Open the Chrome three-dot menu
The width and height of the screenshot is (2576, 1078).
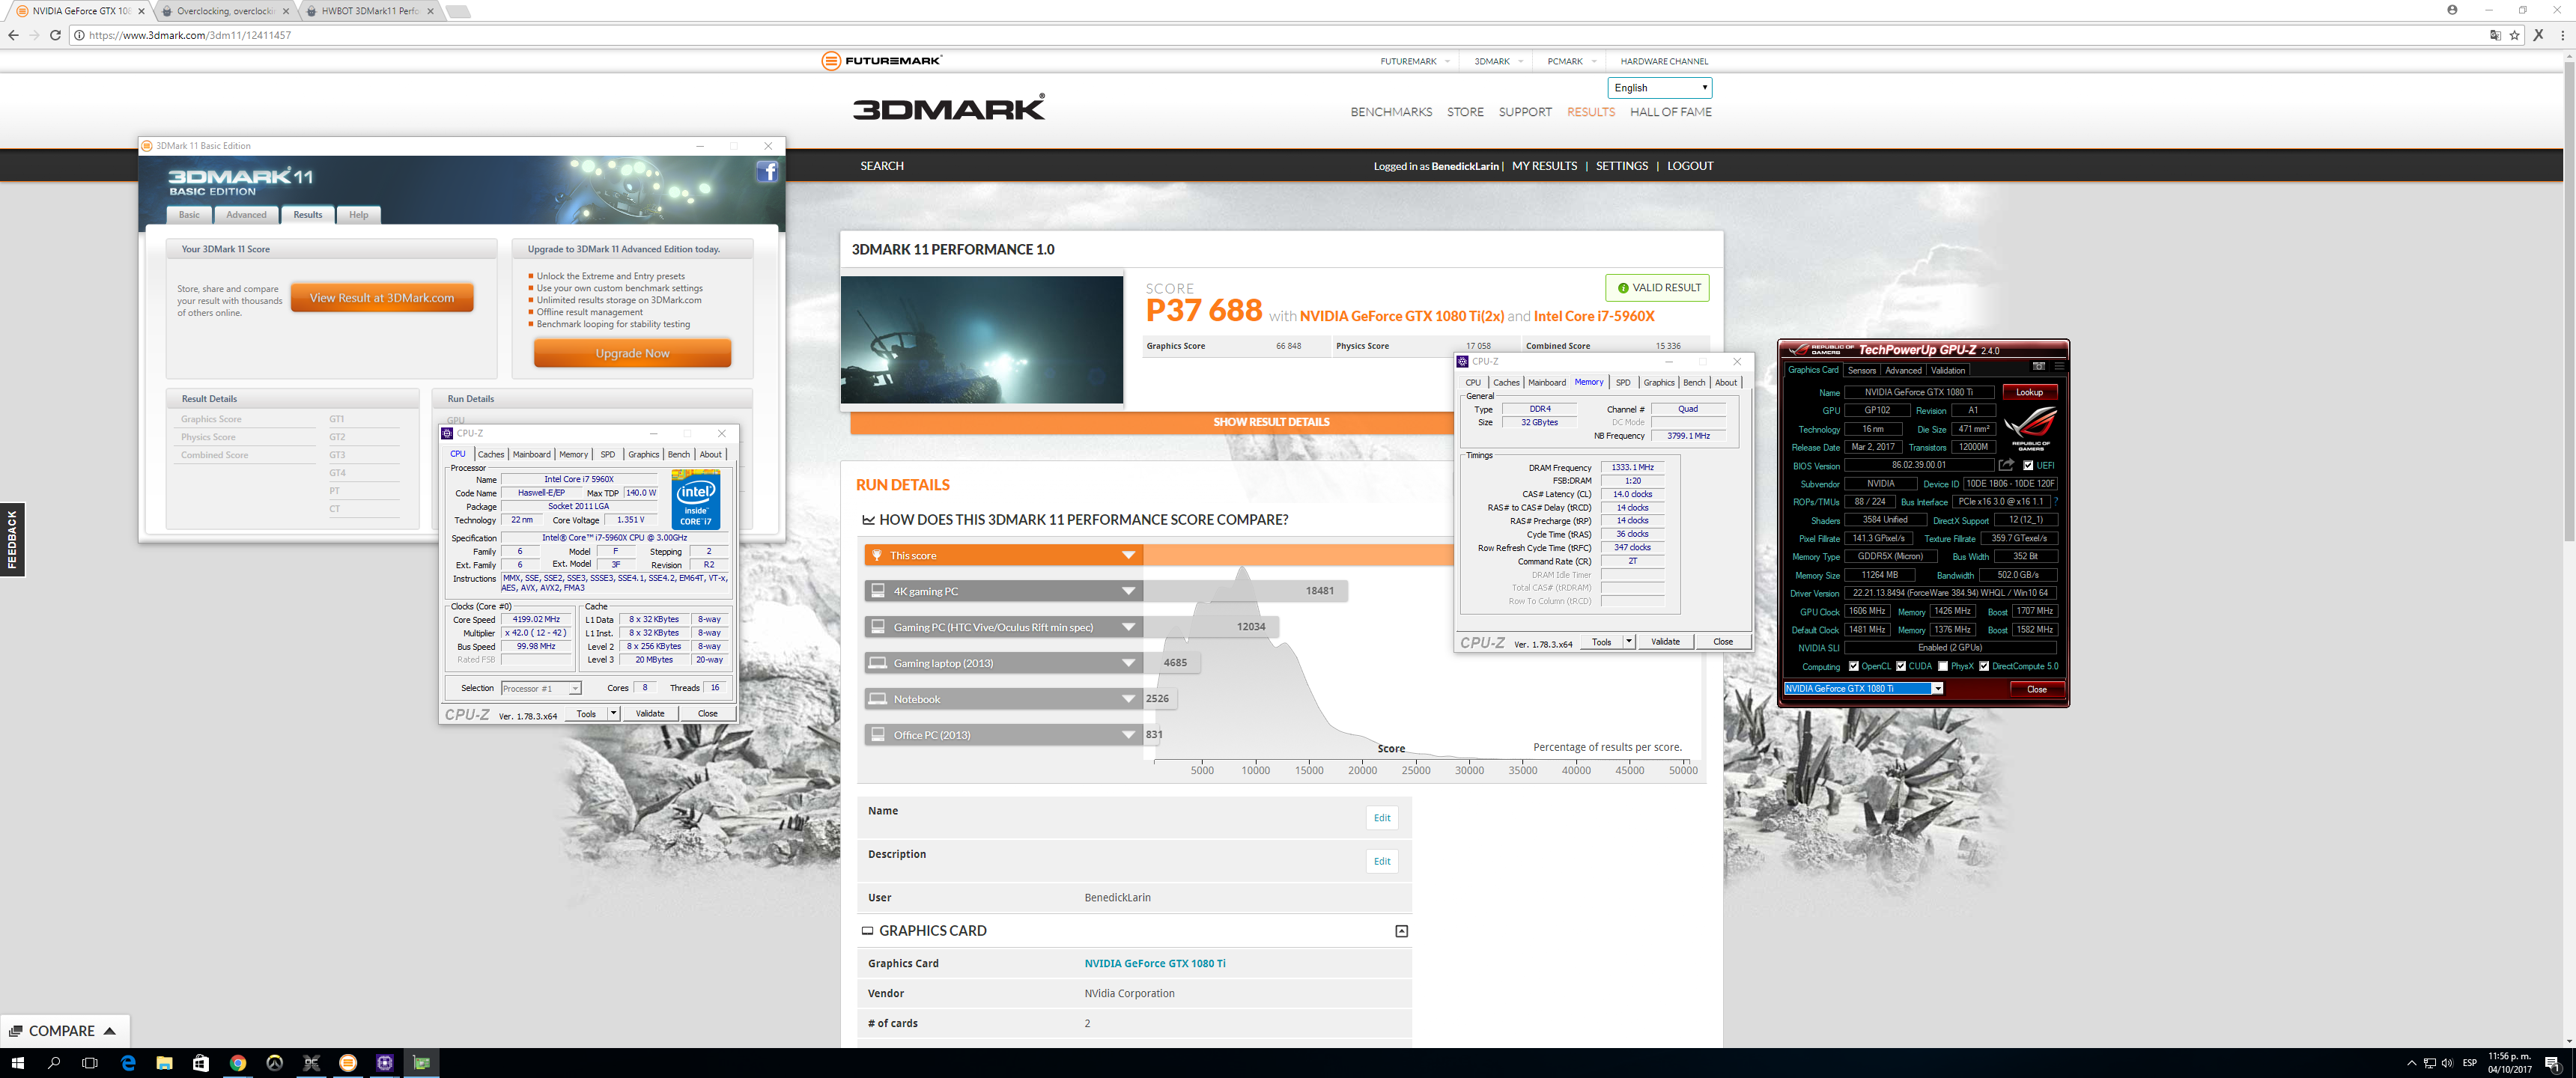pos(2563,35)
